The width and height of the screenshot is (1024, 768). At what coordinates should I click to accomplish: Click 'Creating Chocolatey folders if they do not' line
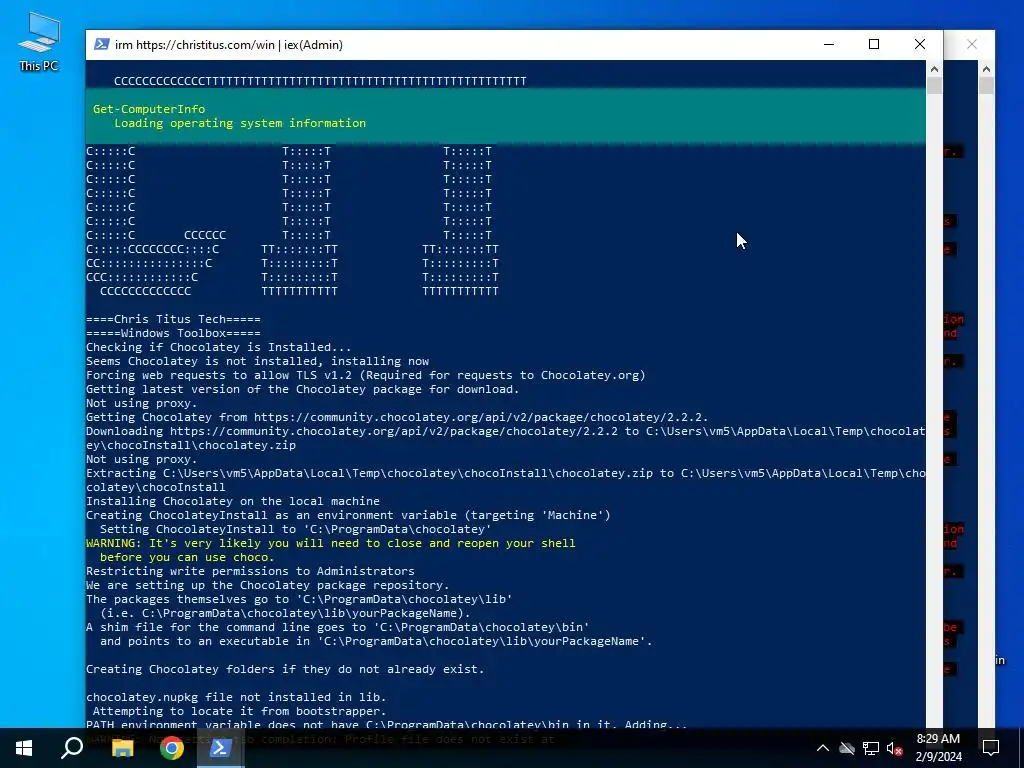[285, 669]
